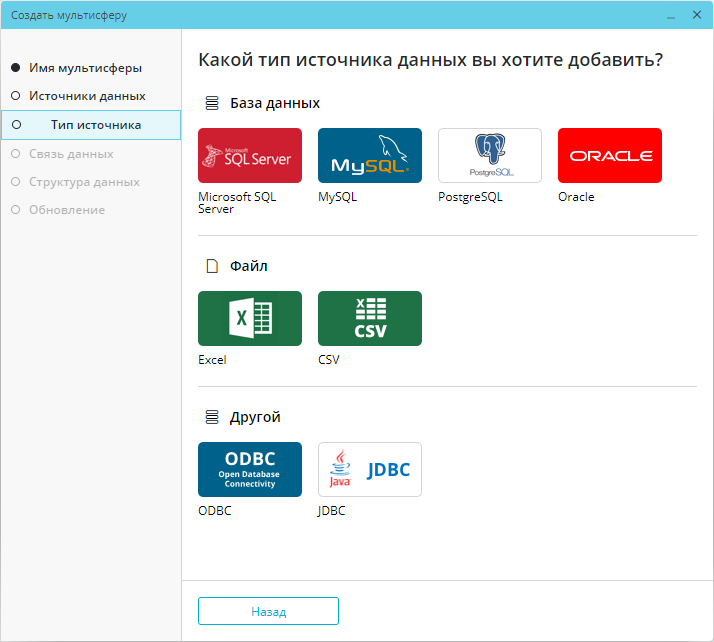Close the Создать мультисферу dialog

click(696, 15)
